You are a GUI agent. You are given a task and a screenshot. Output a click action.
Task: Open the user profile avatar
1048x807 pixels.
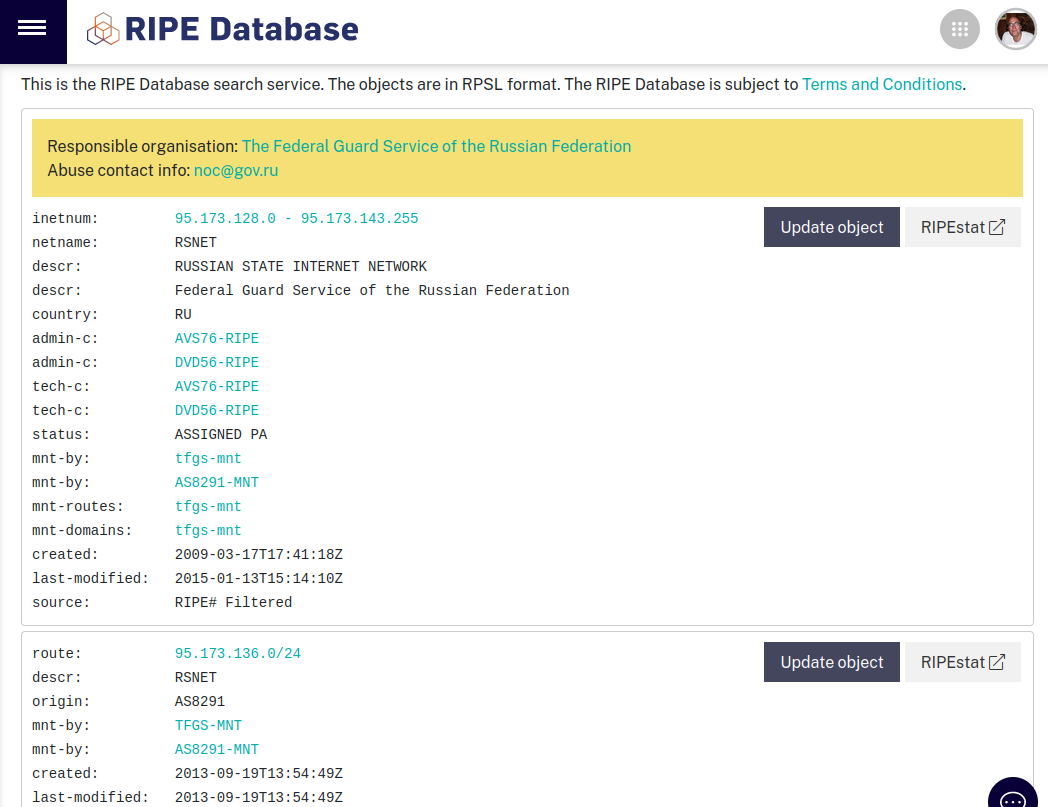click(x=1015, y=29)
